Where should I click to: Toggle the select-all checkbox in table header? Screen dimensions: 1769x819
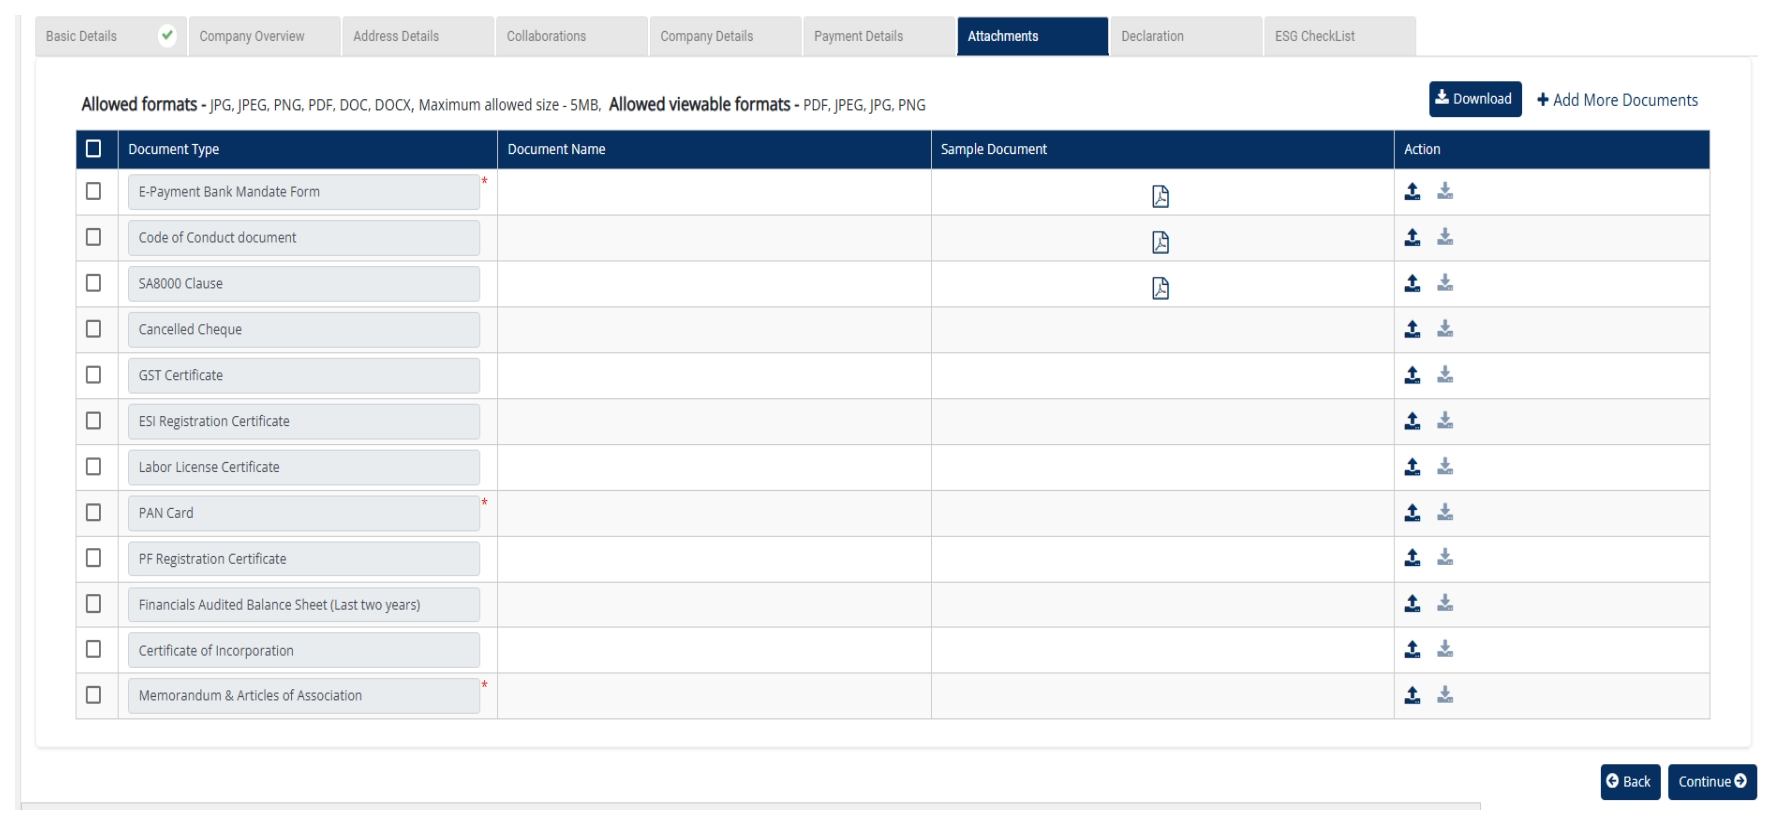click(94, 149)
